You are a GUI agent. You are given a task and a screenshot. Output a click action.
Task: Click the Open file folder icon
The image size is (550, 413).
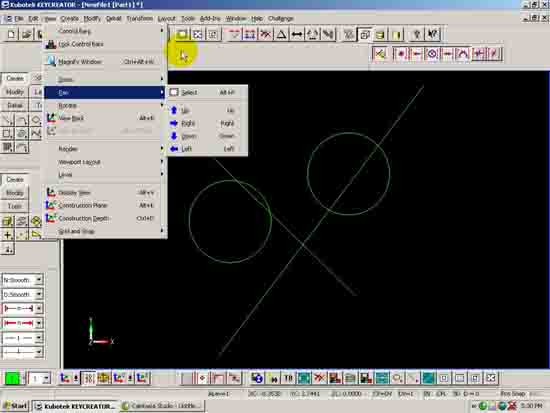pos(26,34)
